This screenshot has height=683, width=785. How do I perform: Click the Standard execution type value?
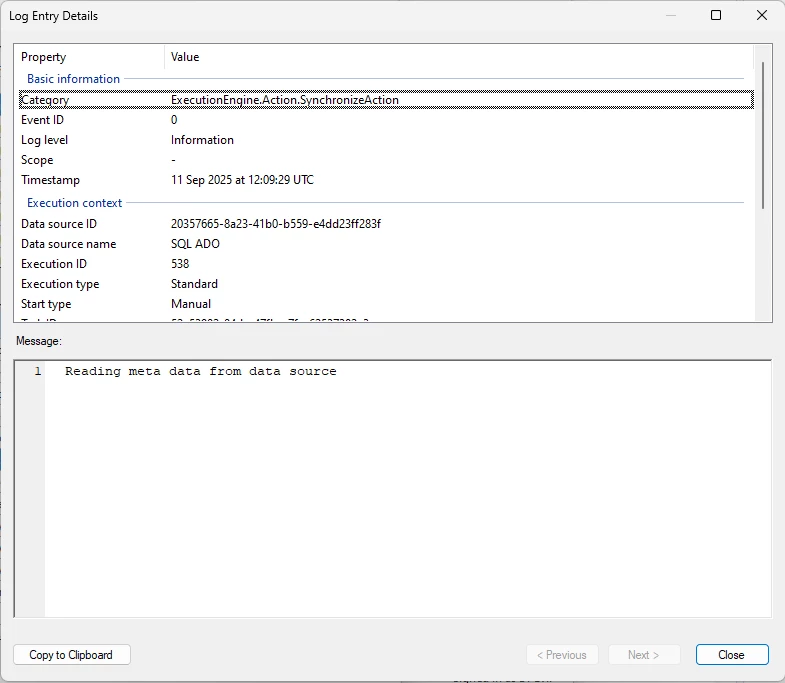click(x=194, y=284)
